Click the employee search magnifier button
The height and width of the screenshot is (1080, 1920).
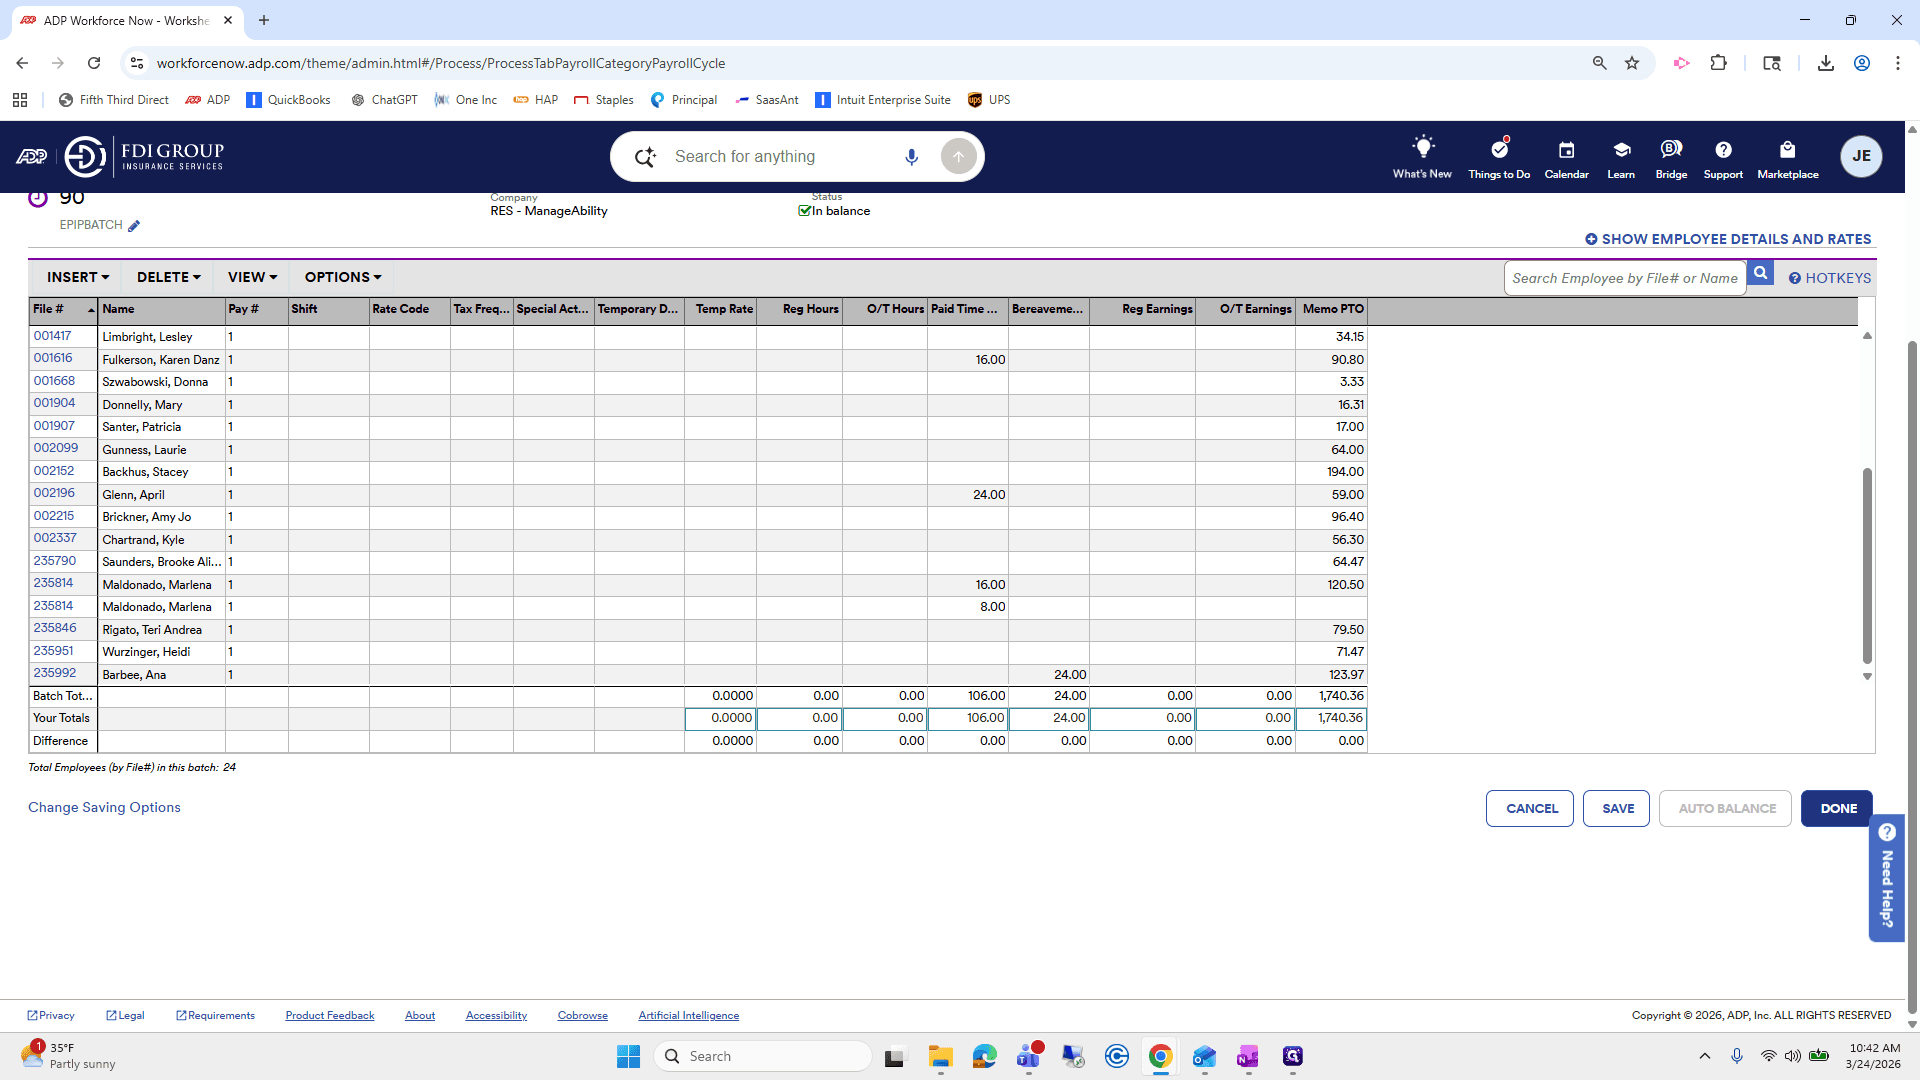(x=1761, y=273)
